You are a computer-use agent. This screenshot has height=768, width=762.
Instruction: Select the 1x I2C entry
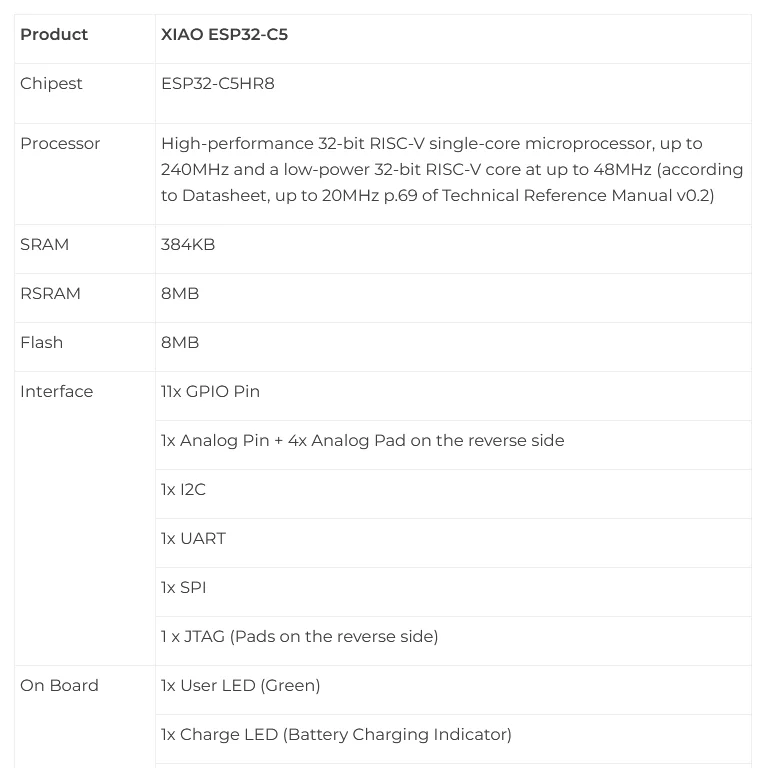183,489
